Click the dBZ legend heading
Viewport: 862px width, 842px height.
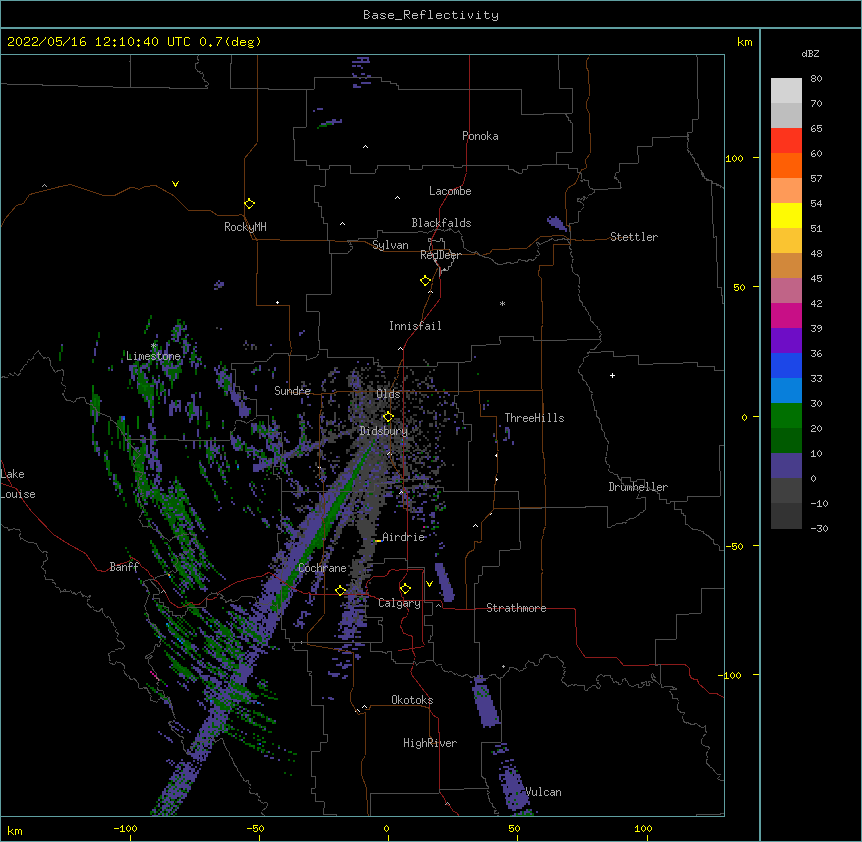[810, 53]
